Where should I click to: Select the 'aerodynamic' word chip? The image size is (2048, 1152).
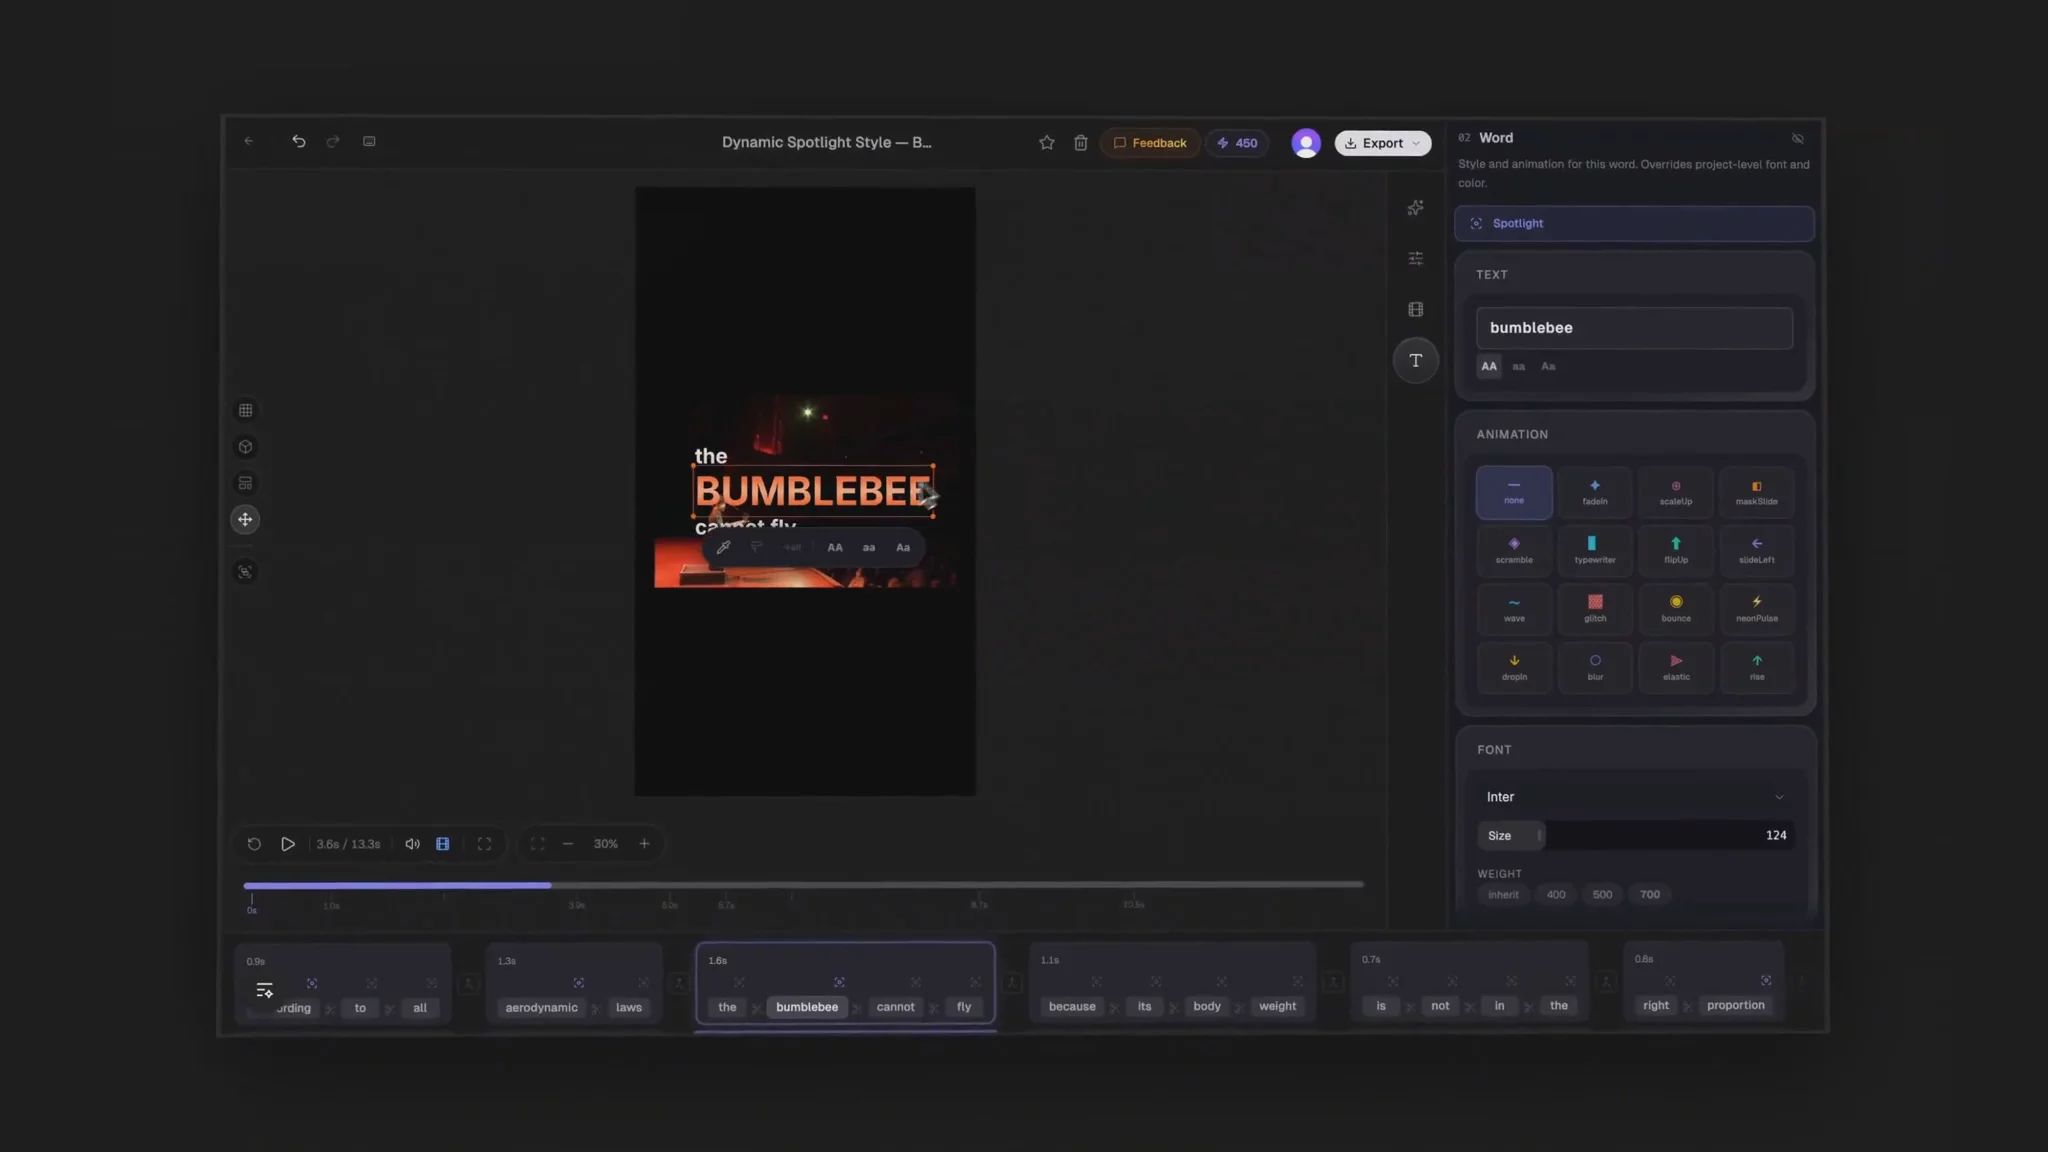[x=541, y=1008]
